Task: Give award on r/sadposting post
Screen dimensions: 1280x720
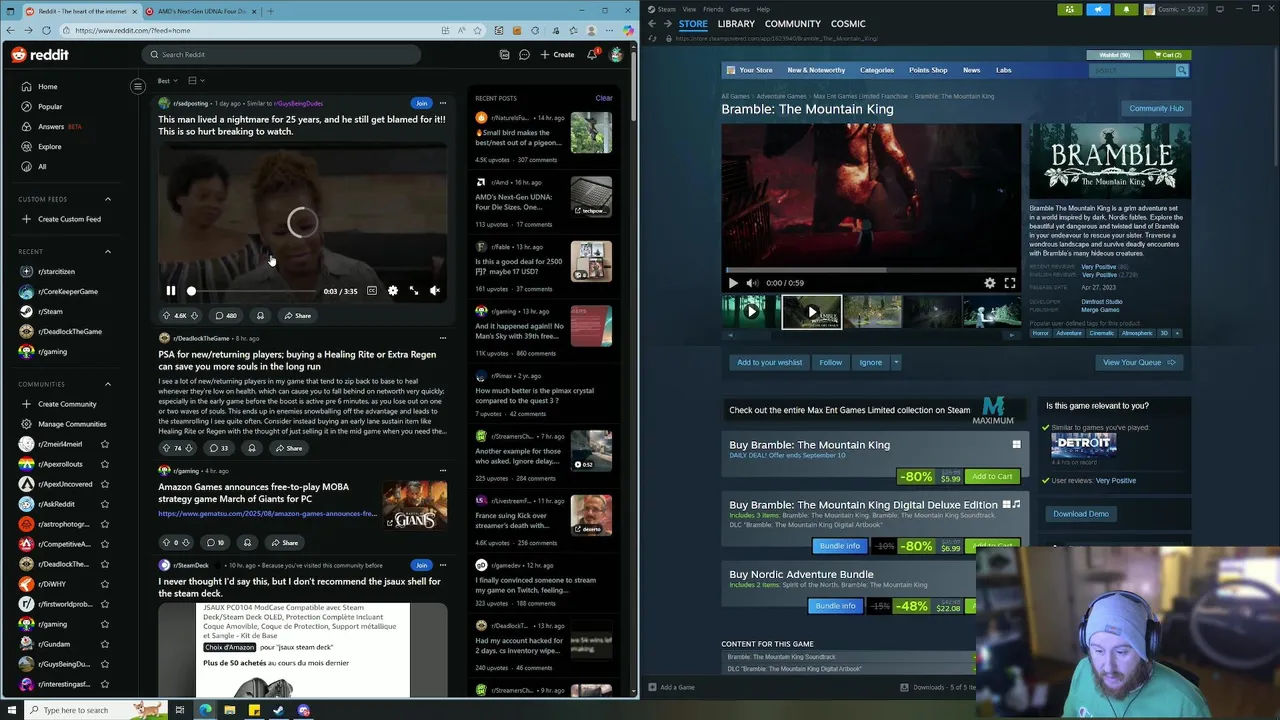Action: 260,316
